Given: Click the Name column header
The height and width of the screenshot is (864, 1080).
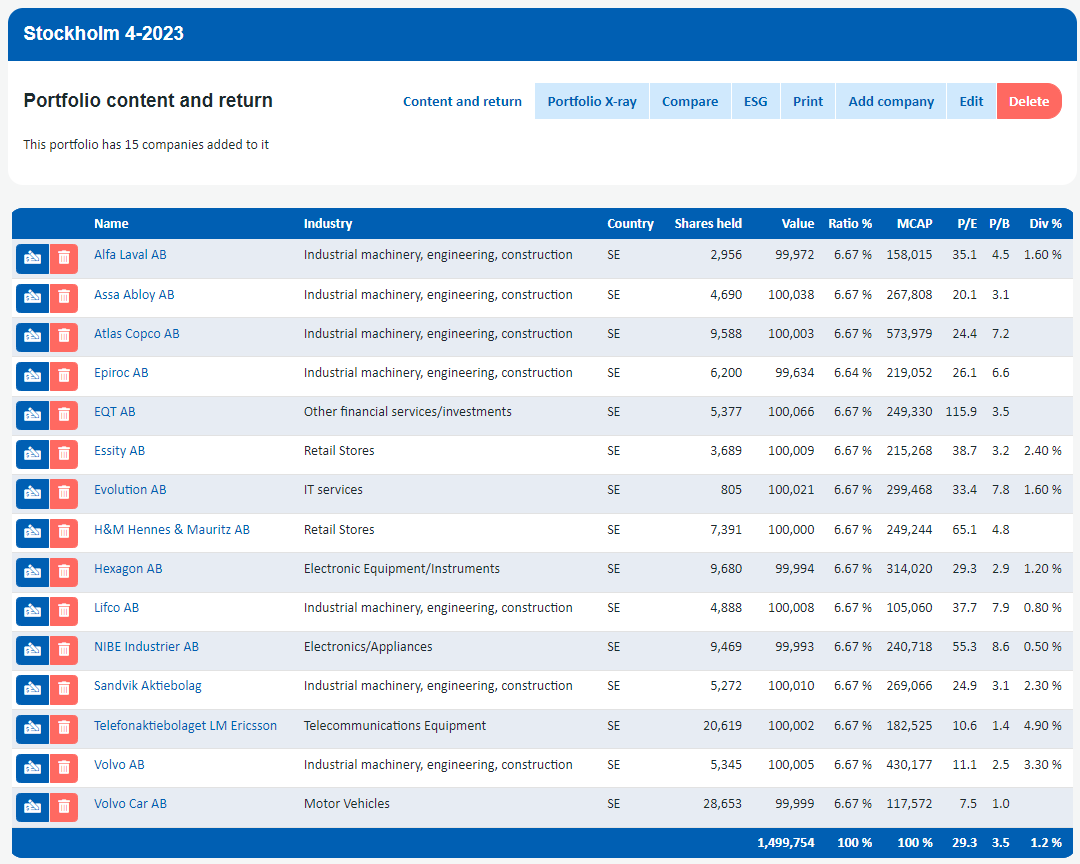Looking at the screenshot, I should [x=111, y=224].
